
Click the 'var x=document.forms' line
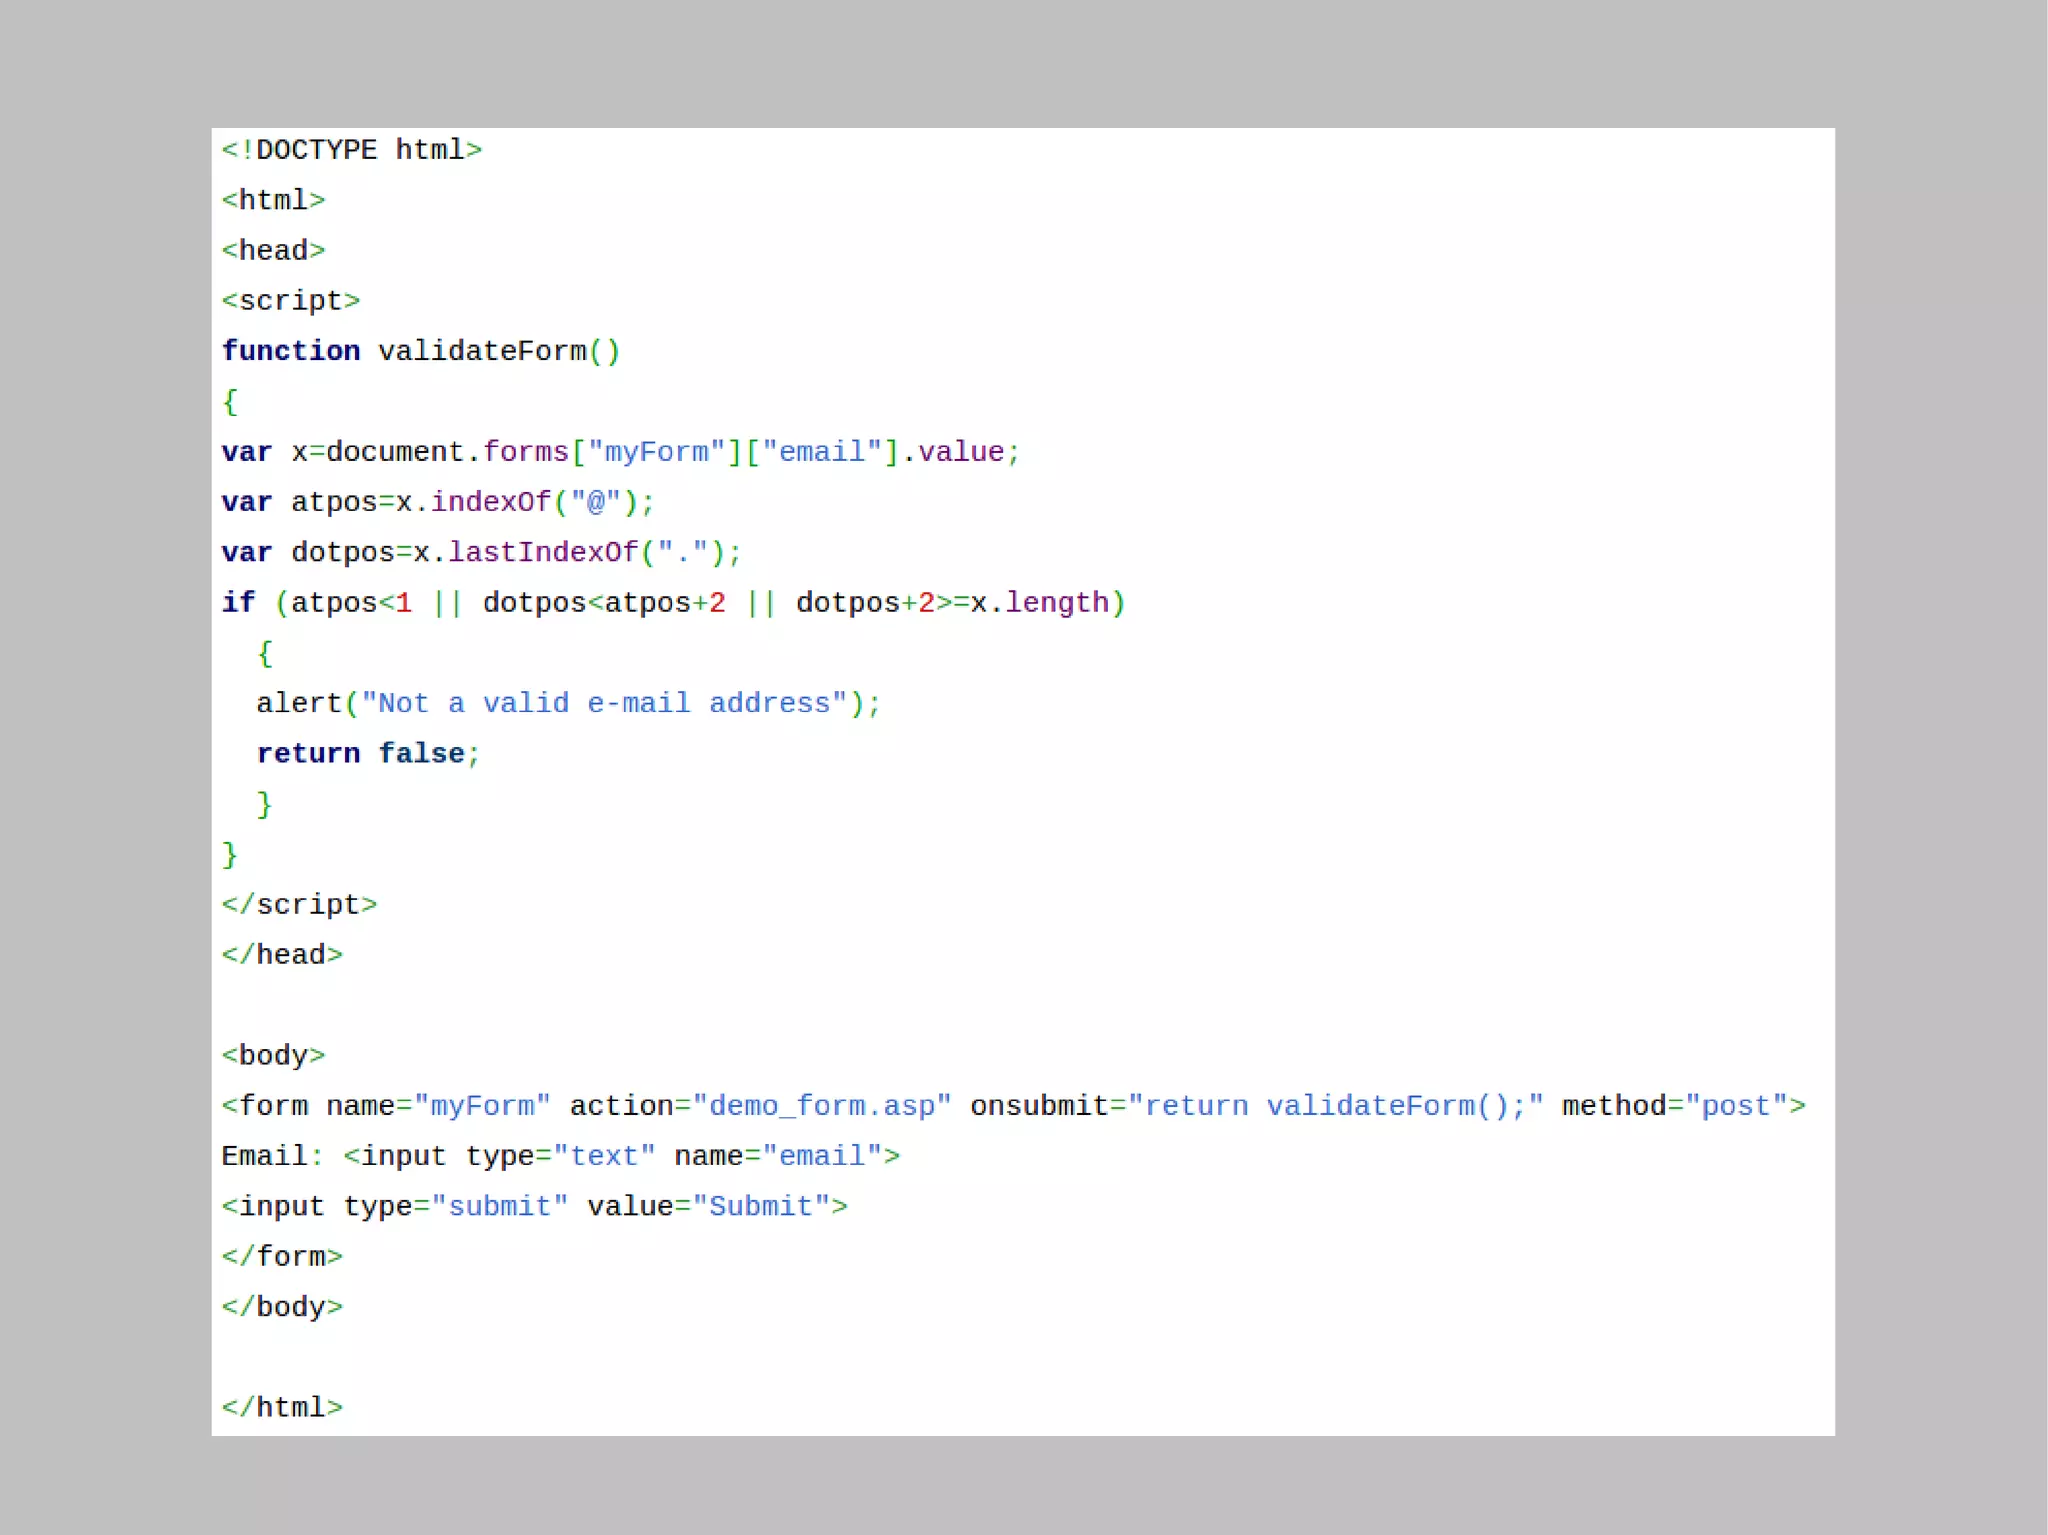(x=621, y=452)
